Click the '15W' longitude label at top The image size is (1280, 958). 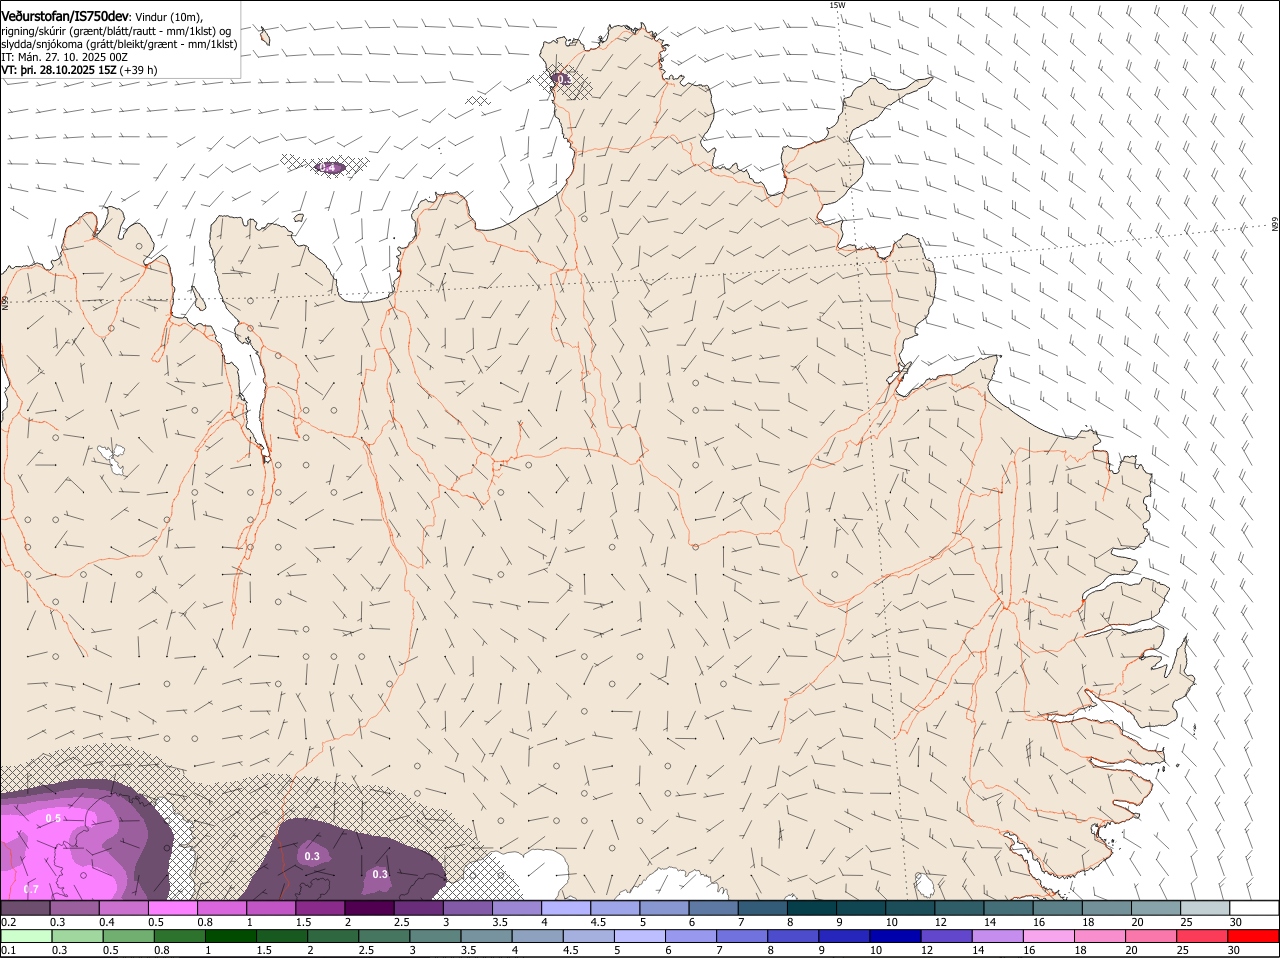pos(837,5)
